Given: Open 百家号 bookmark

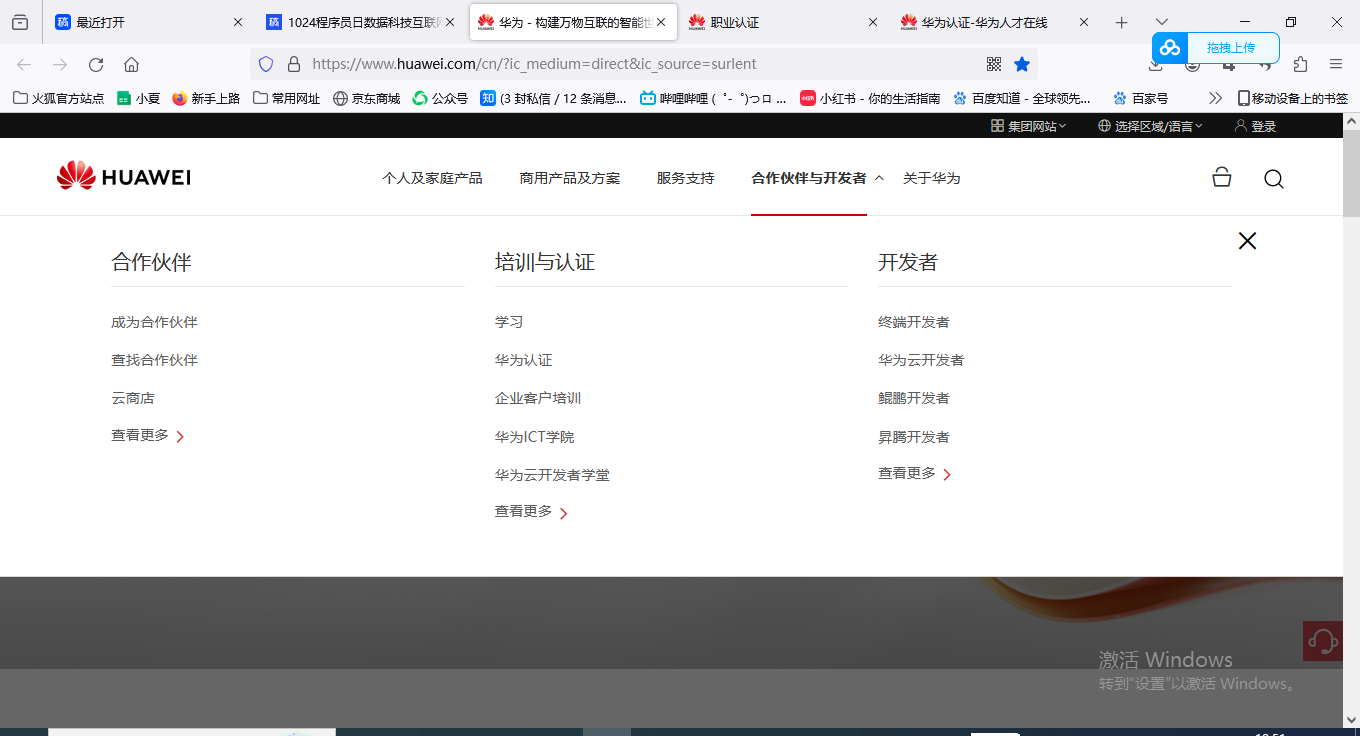Looking at the screenshot, I should pos(1140,98).
